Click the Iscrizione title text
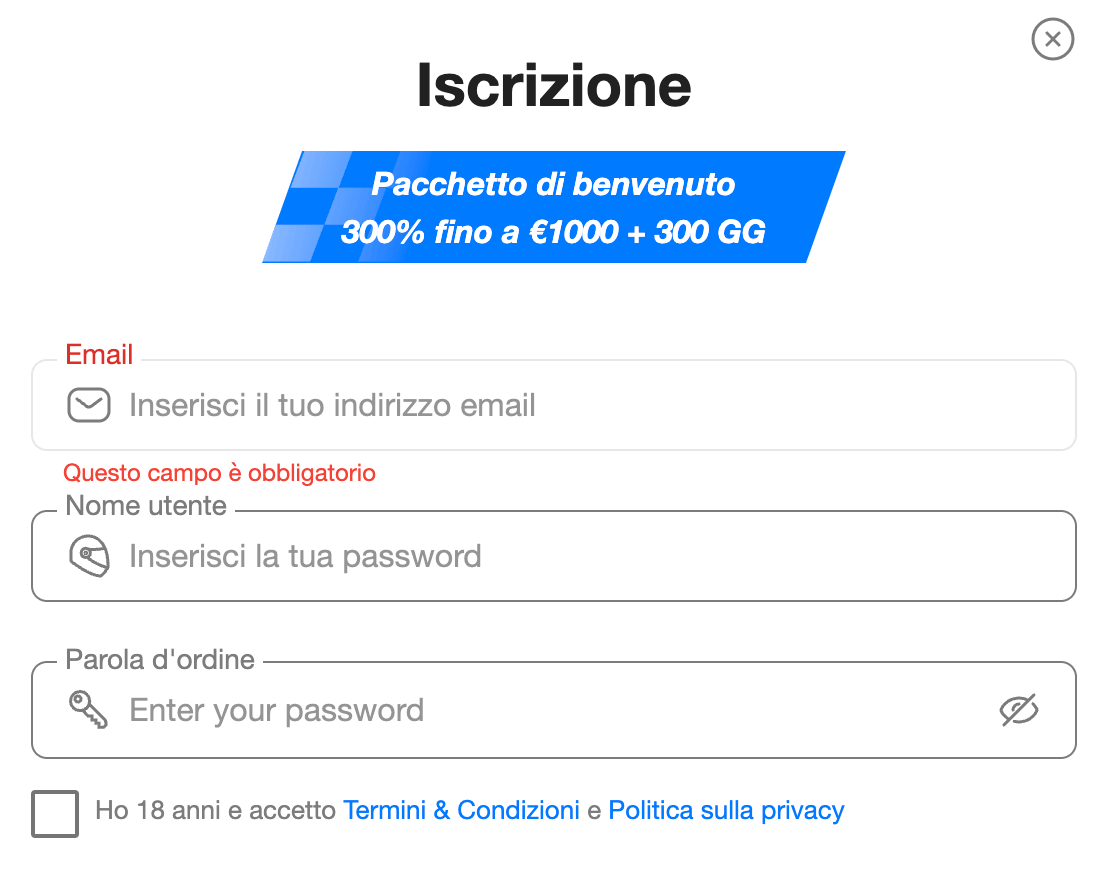This screenshot has height=890, width=1102. point(553,86)
